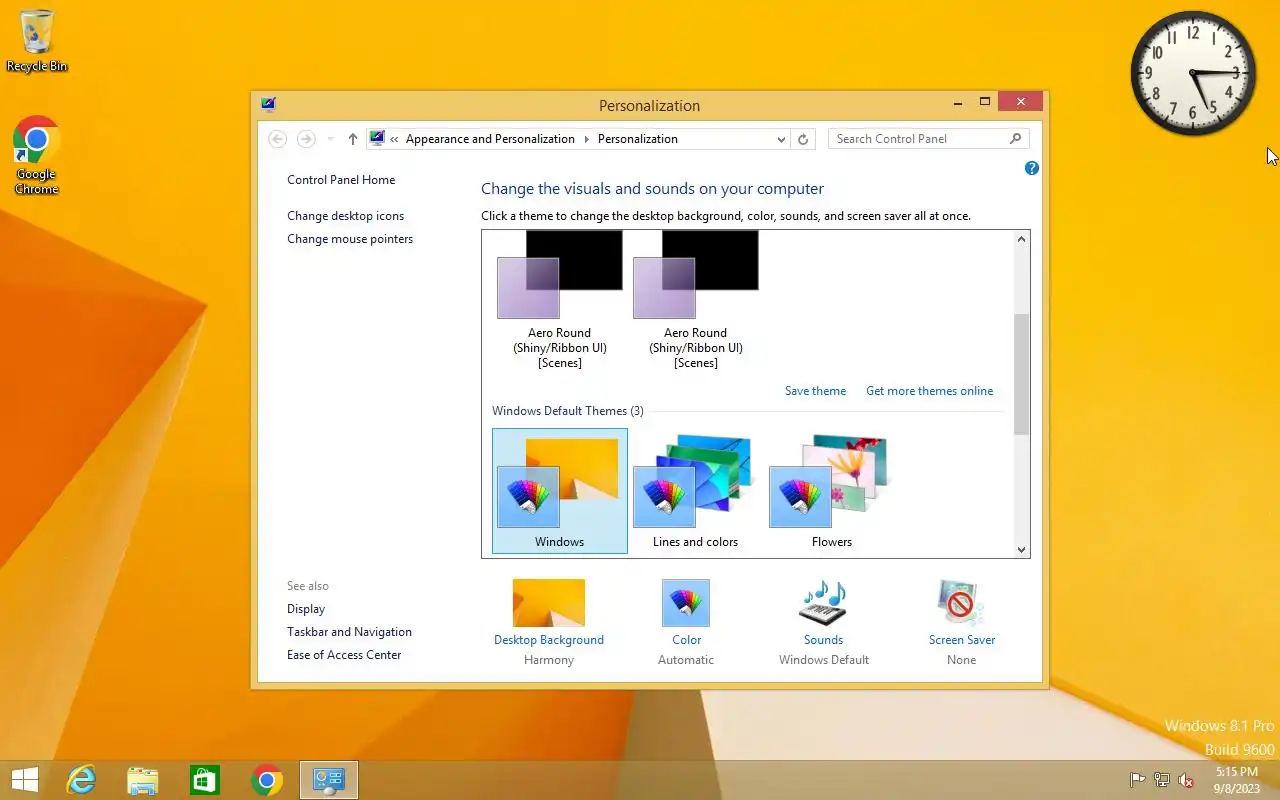Screen dimensions: 1280x800
Task: Open the Google Chrome desktop shortcut
Action: click(37, 155)
